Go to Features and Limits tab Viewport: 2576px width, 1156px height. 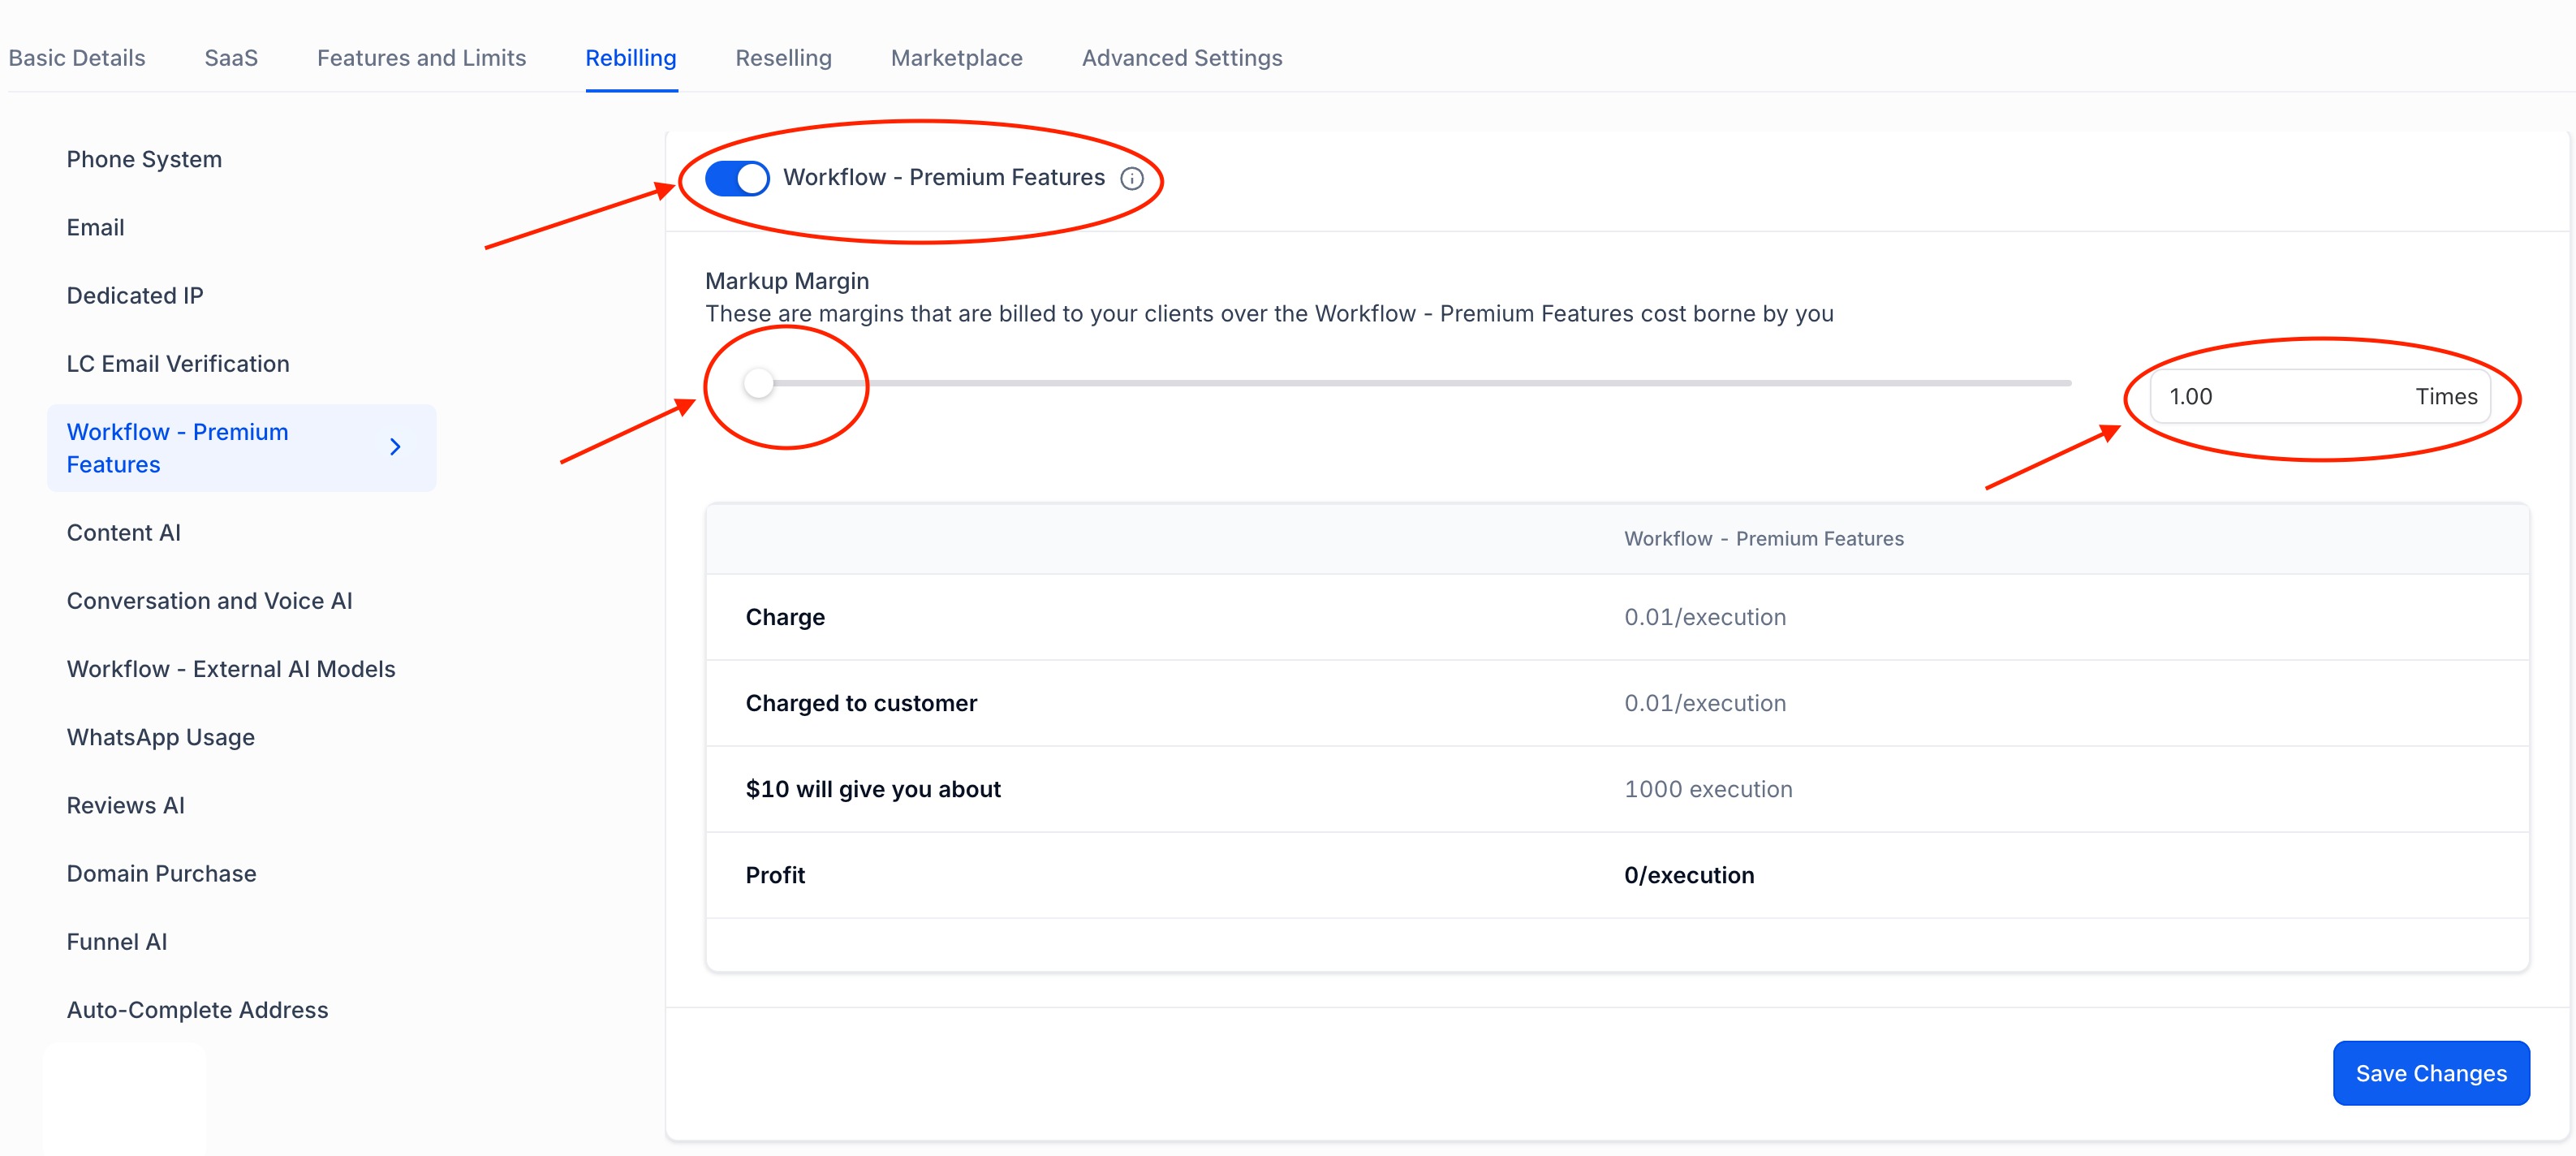click(x=421, y=58)
